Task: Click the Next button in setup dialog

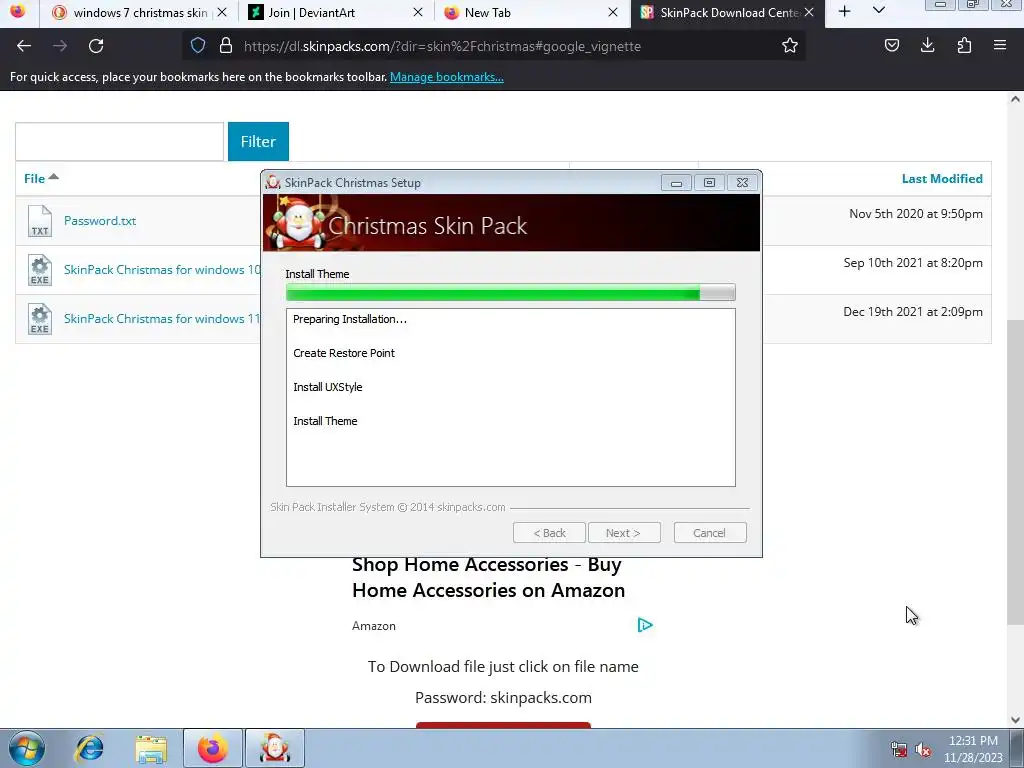Action: coord(624,533)
